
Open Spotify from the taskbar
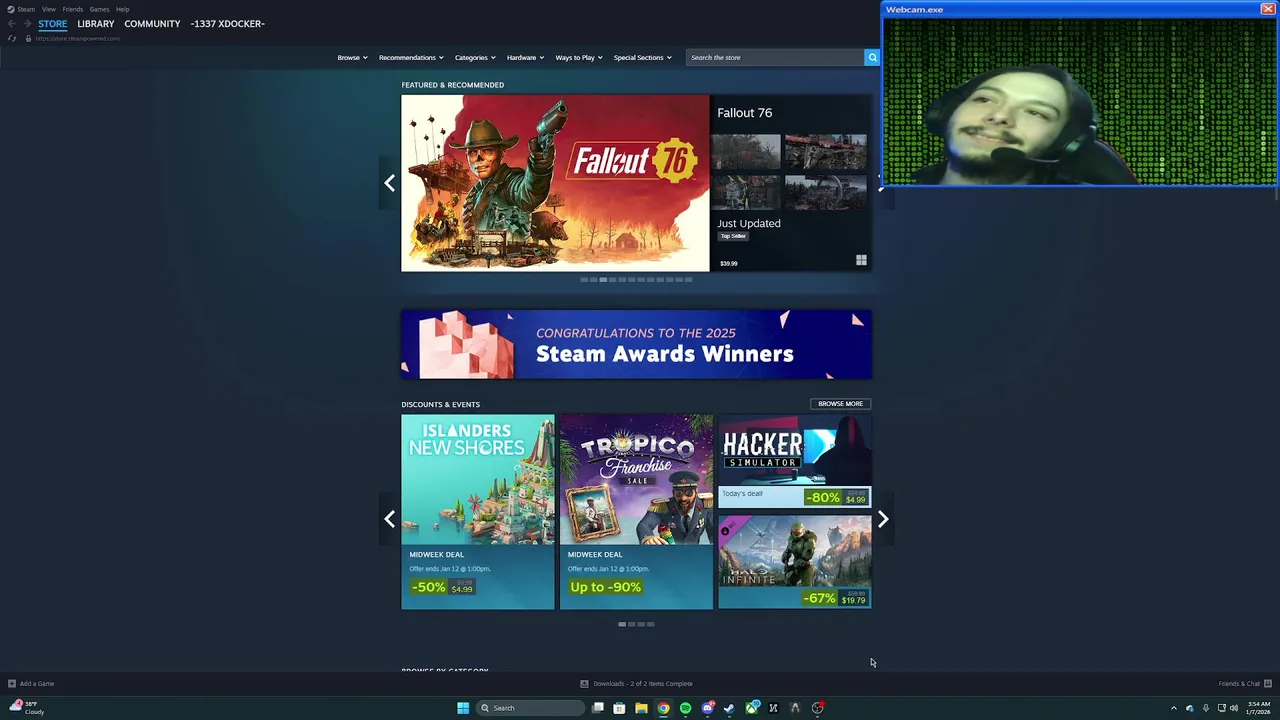(x=685, y=708)
